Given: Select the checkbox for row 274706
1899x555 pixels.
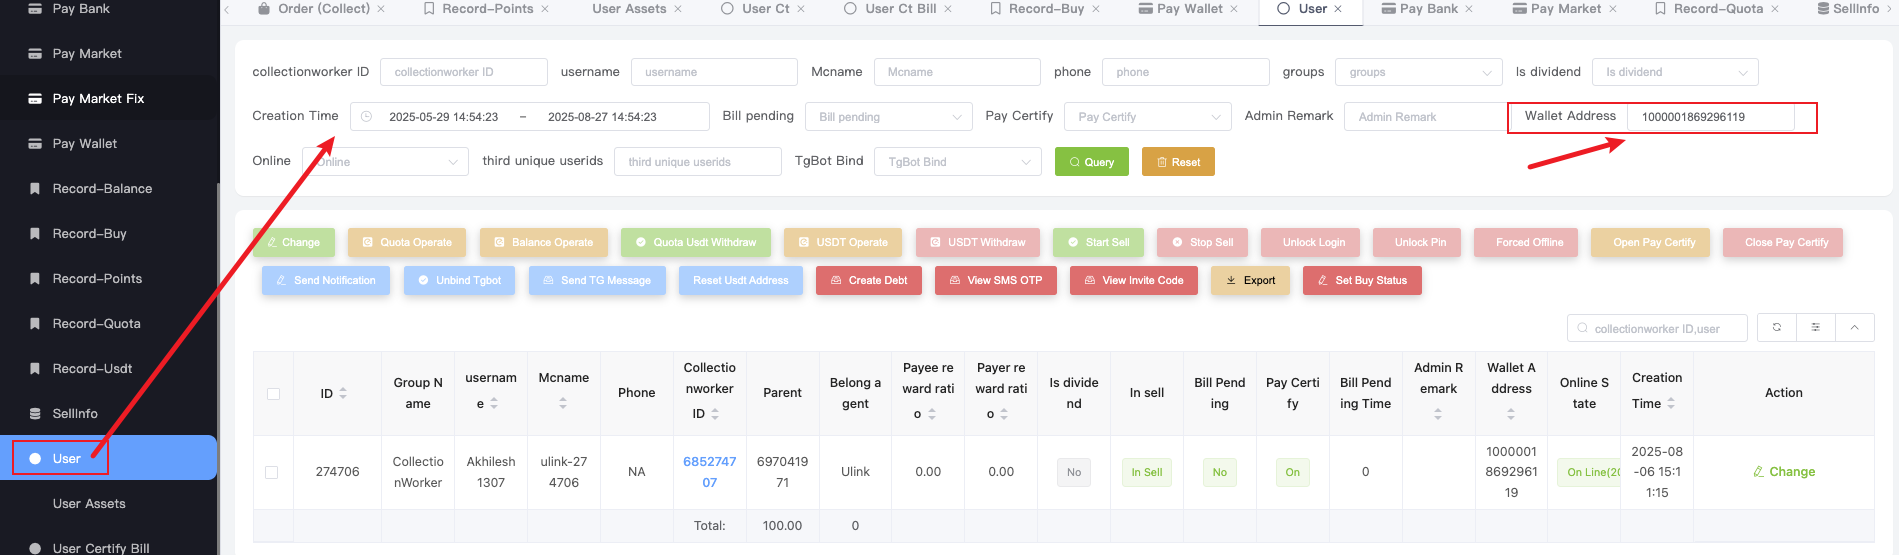Looking at the screenshot, I should pyautogui.click(x=272, y=472).
